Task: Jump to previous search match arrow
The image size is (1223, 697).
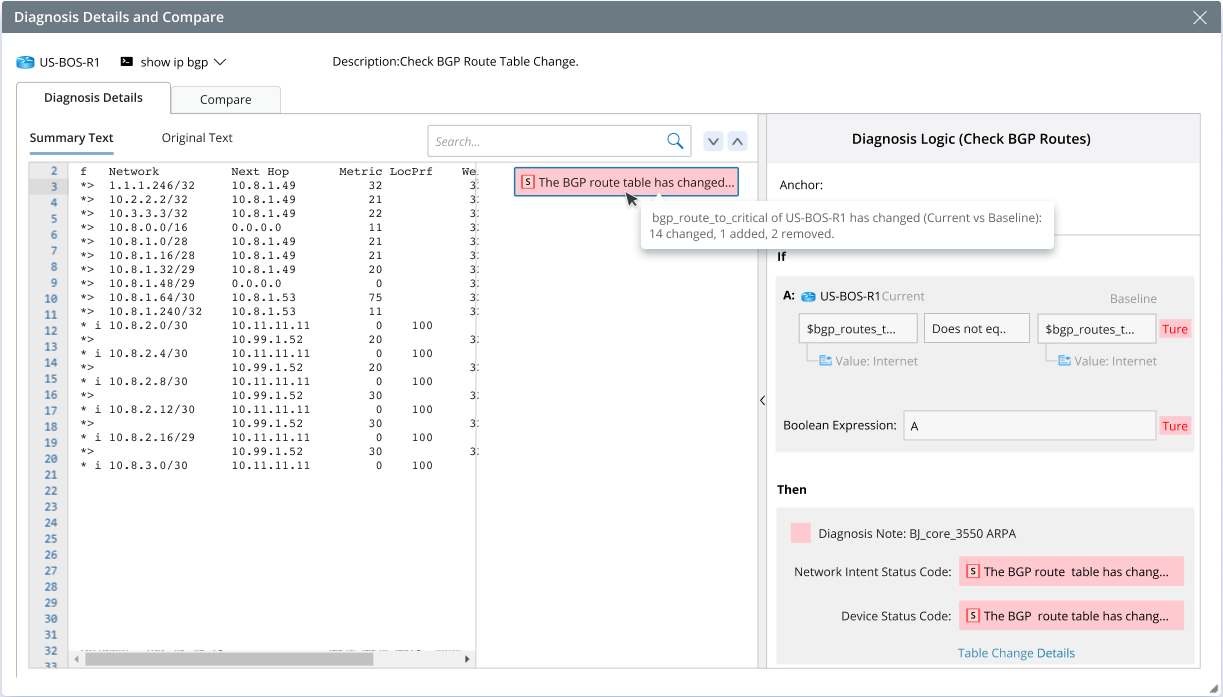Action: coord(736,141)
